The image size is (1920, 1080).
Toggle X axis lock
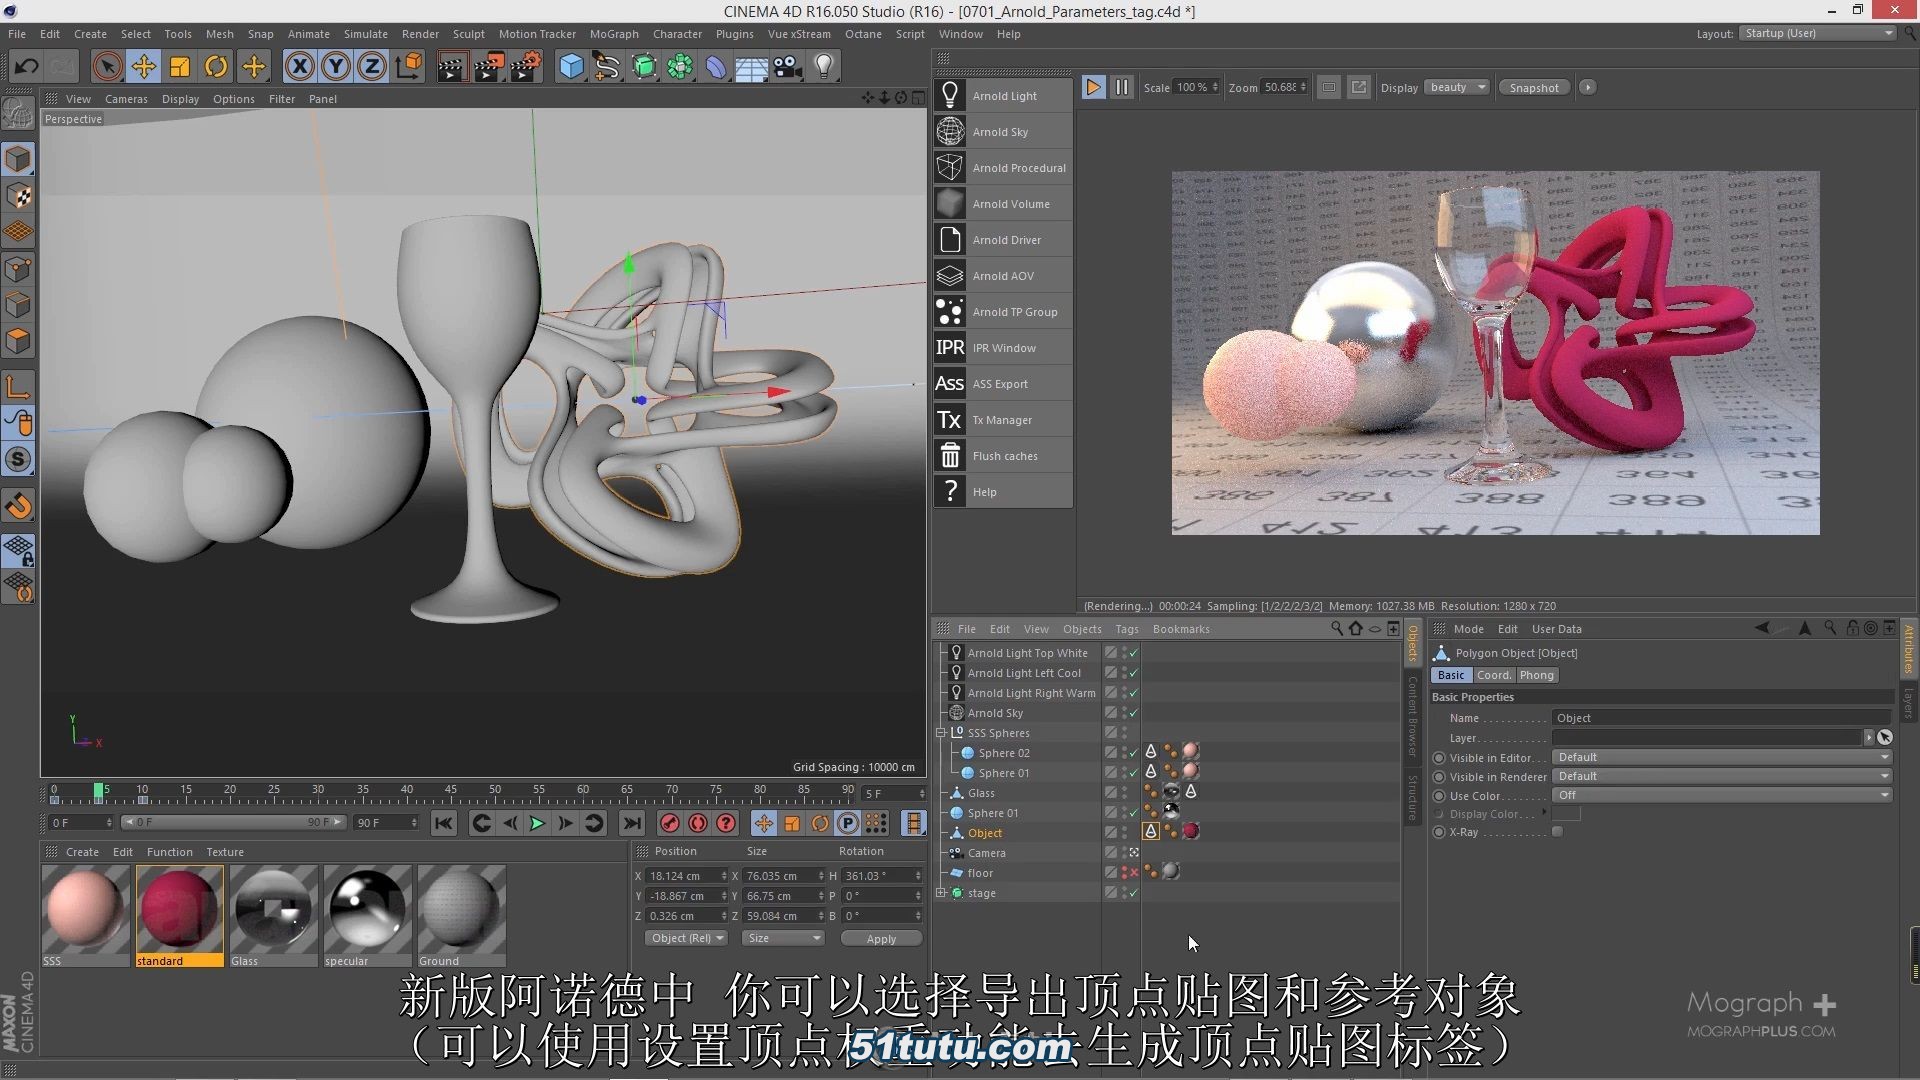(299, 67)
